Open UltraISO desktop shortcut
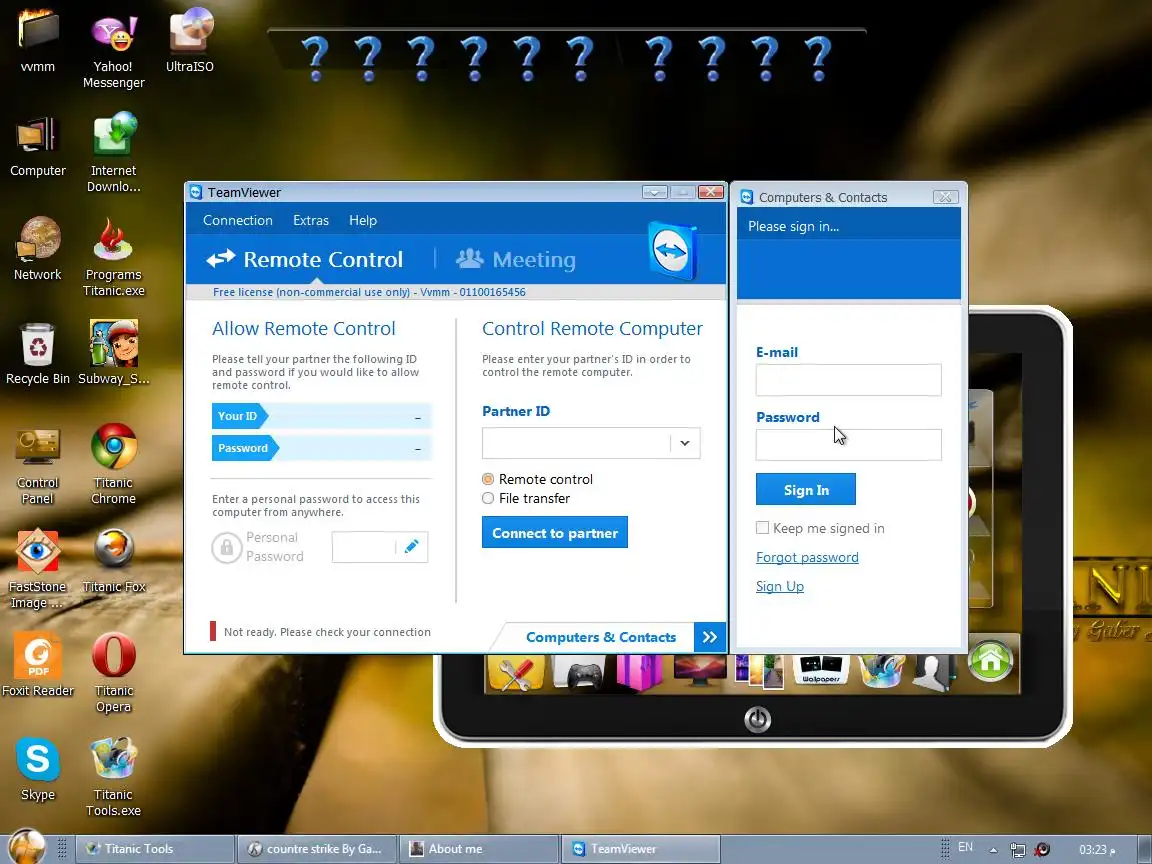 coord(190,41)
